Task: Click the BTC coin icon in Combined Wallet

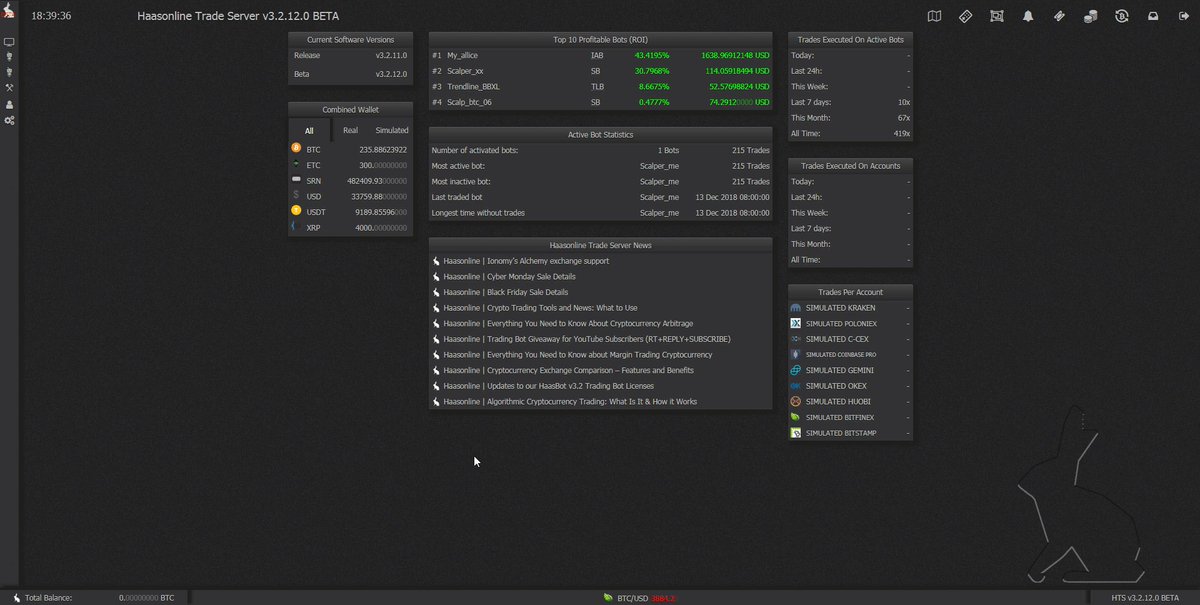Action: [296, 148]
